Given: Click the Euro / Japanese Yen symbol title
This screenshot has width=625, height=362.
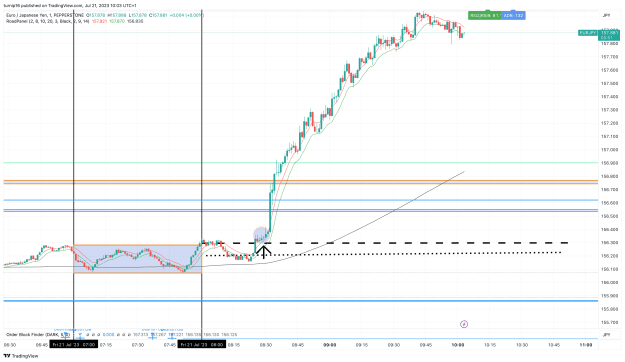Looking at the screenshot, I should [x=45, y=15].
